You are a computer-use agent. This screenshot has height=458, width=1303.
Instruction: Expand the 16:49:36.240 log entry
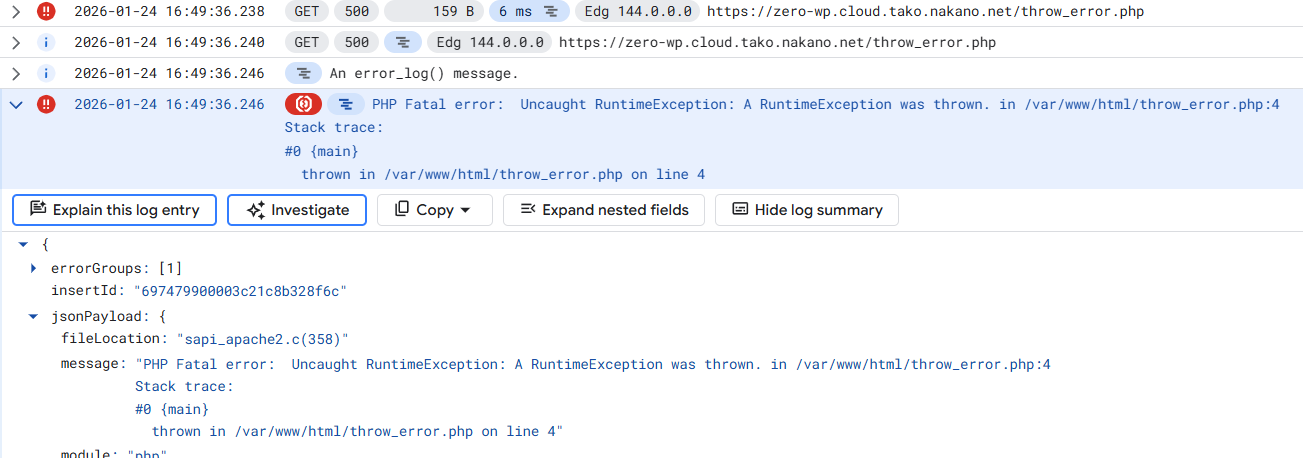pyautogui.click(x=16, y=43)
